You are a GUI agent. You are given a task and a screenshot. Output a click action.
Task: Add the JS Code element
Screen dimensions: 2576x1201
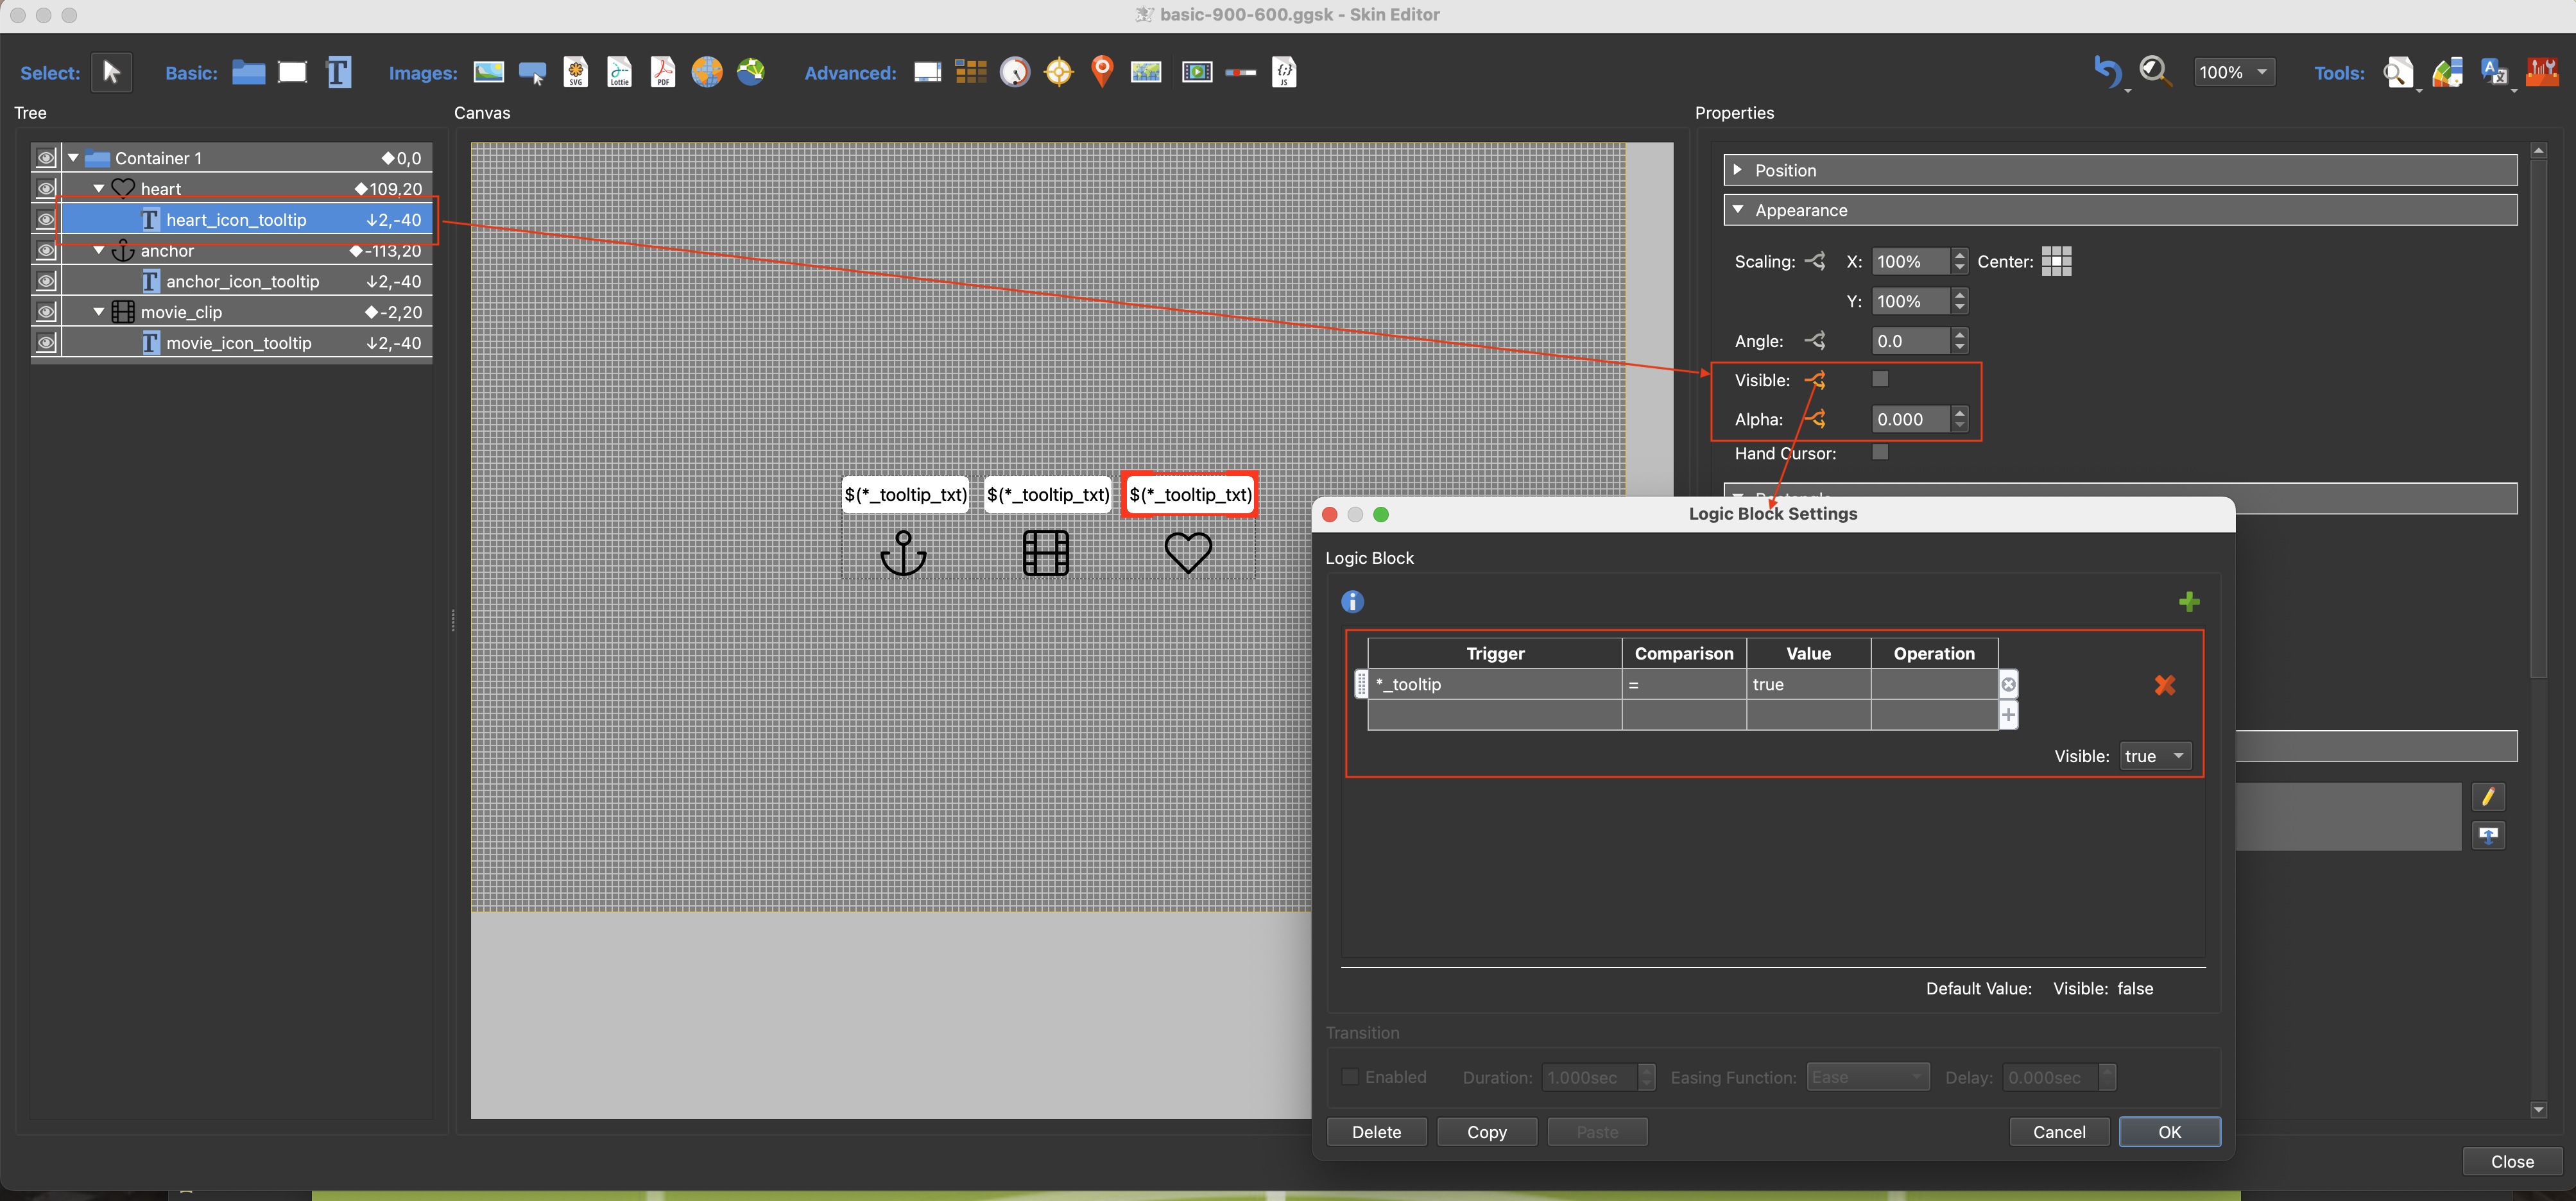pyautogui.click(x=1285, y=72)
